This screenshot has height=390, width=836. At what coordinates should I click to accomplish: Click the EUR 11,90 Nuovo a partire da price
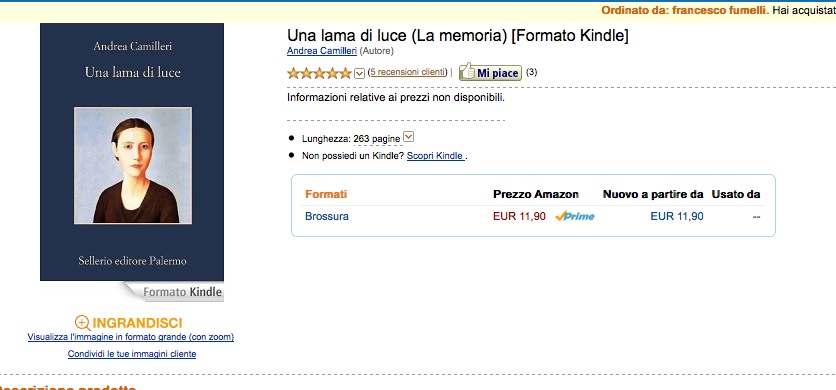[x=677, y=216]
